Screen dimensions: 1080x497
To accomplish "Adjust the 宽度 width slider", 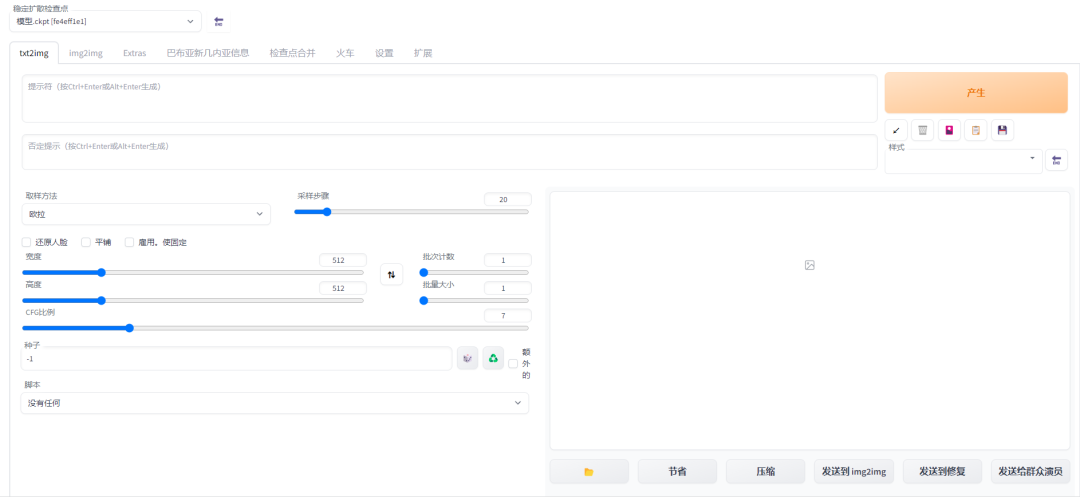I will pyautogui.click(x=193, y=273).
